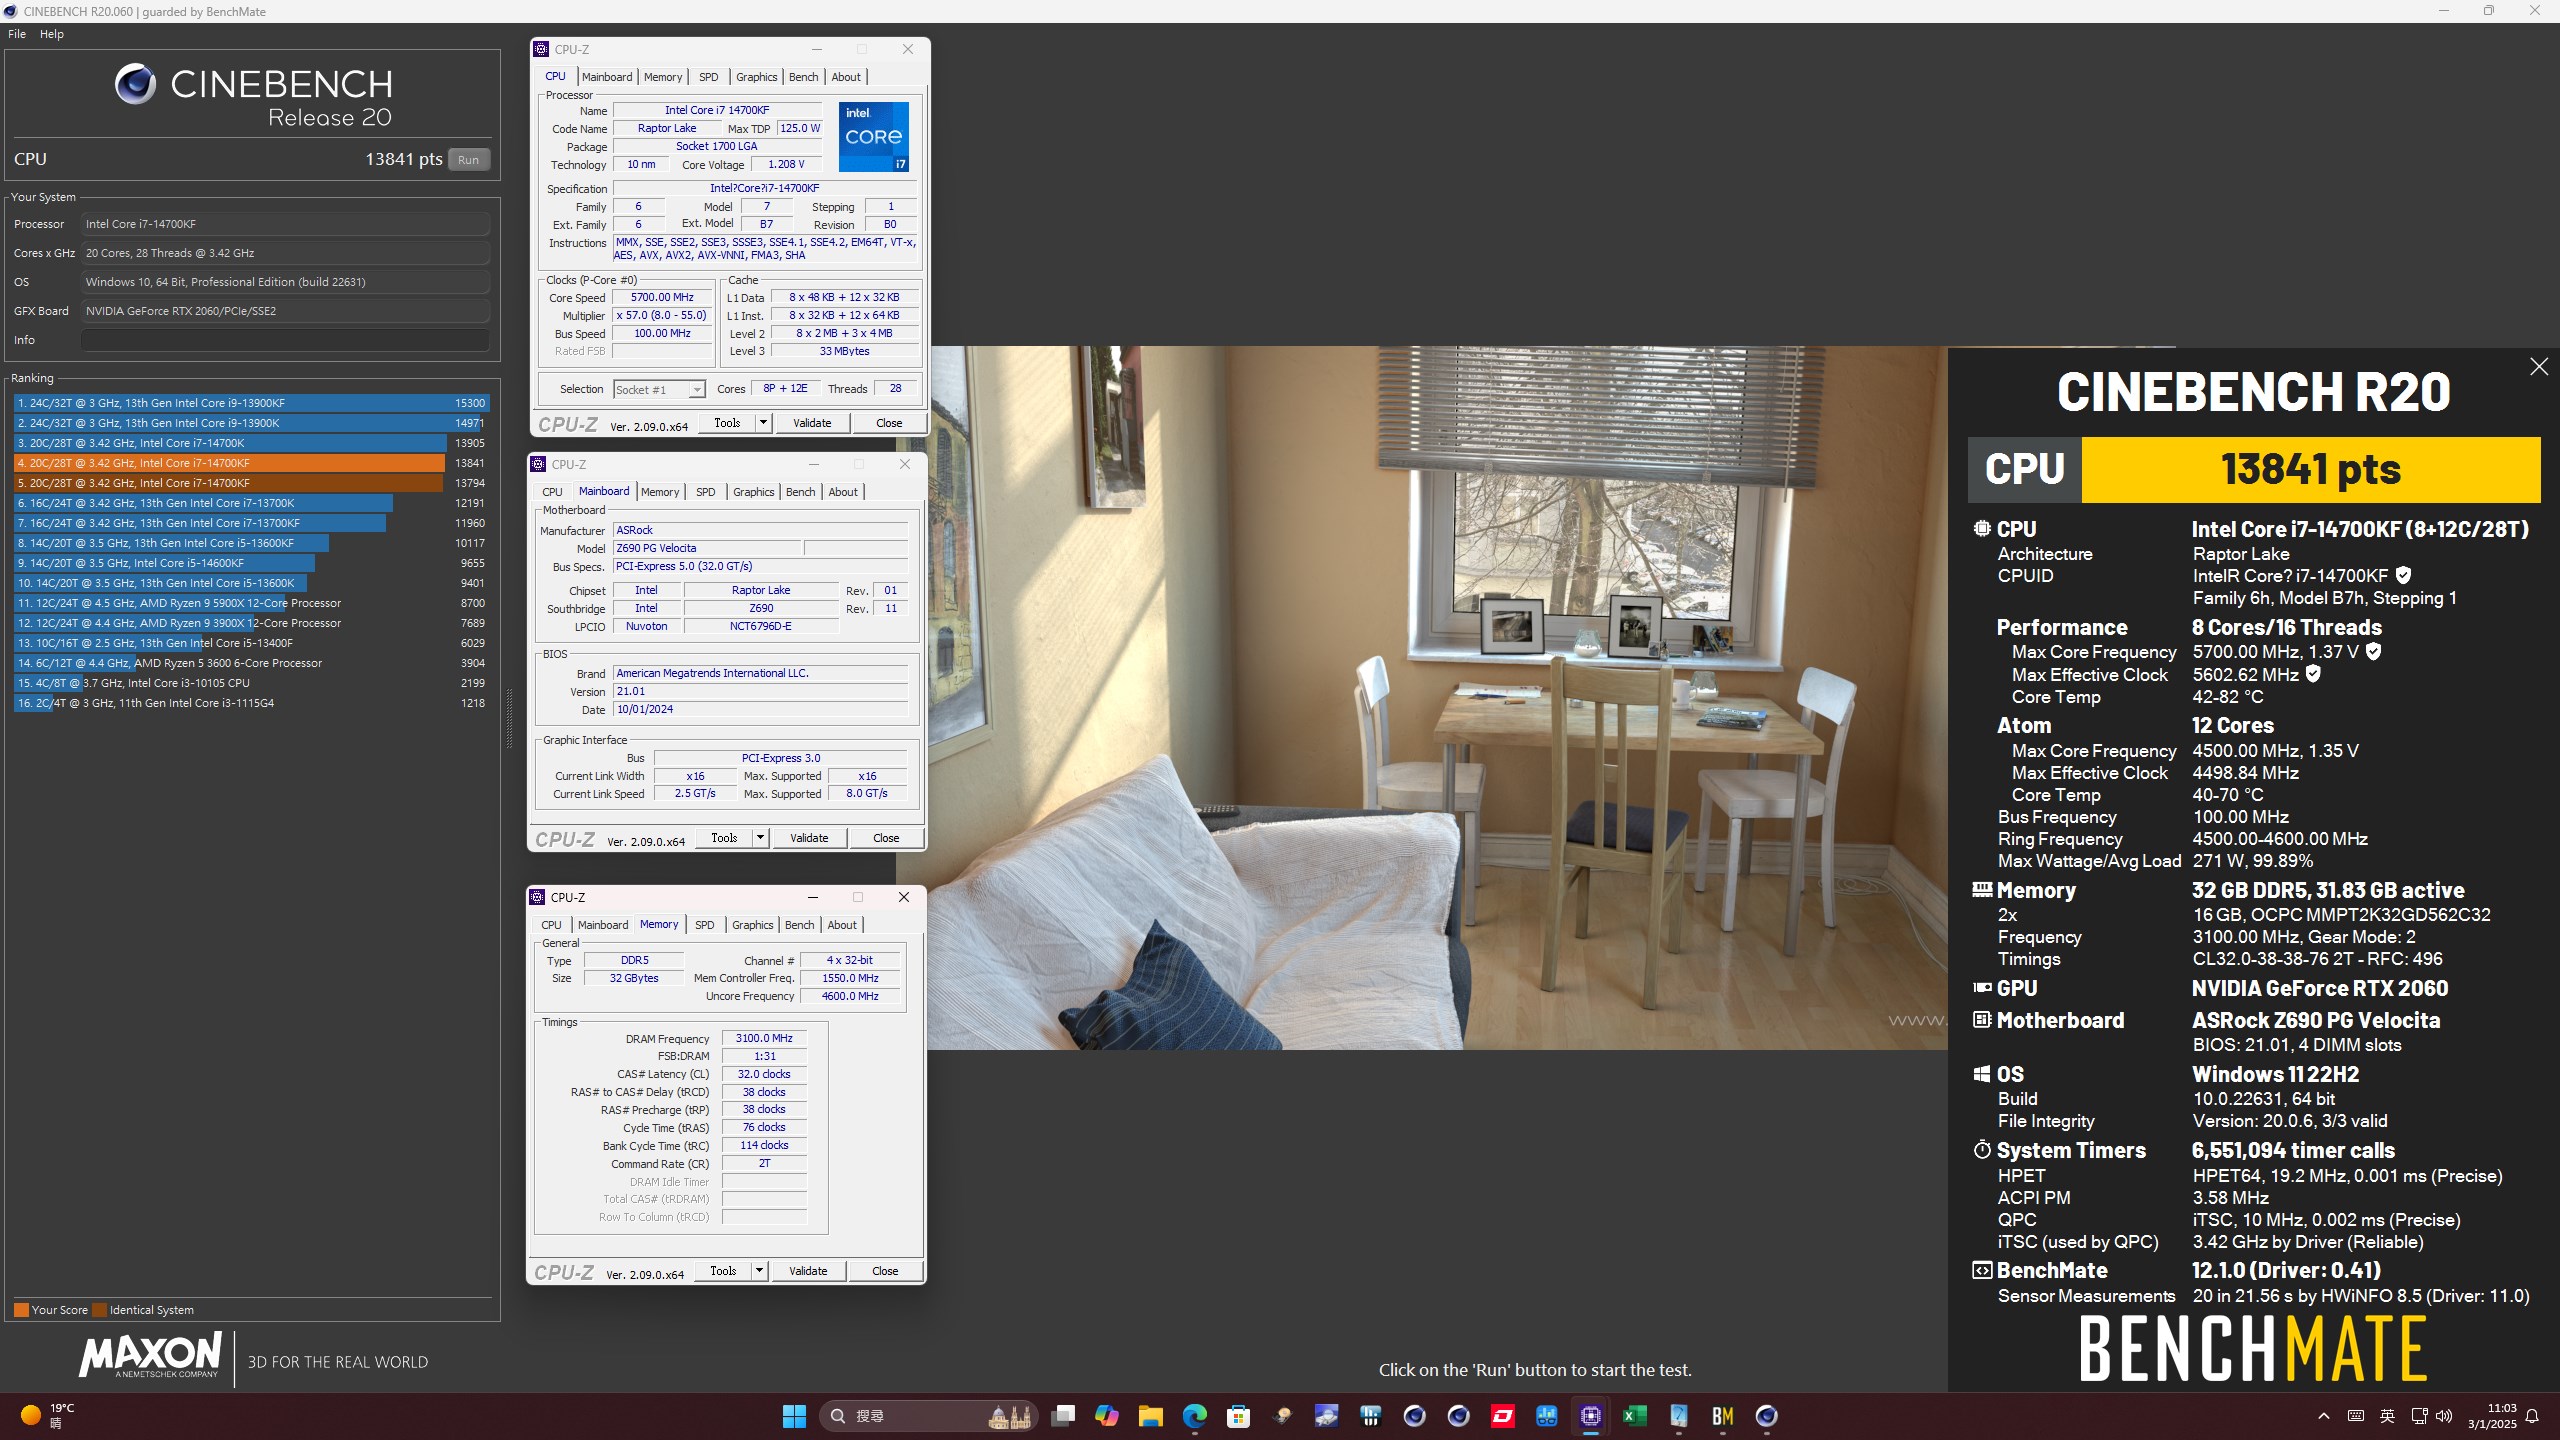Click the shield icon beside Max Effective Clock 5602.62 MHz
The width and height of the screenshot is (2560, 1440).
tap(2313, 674)
